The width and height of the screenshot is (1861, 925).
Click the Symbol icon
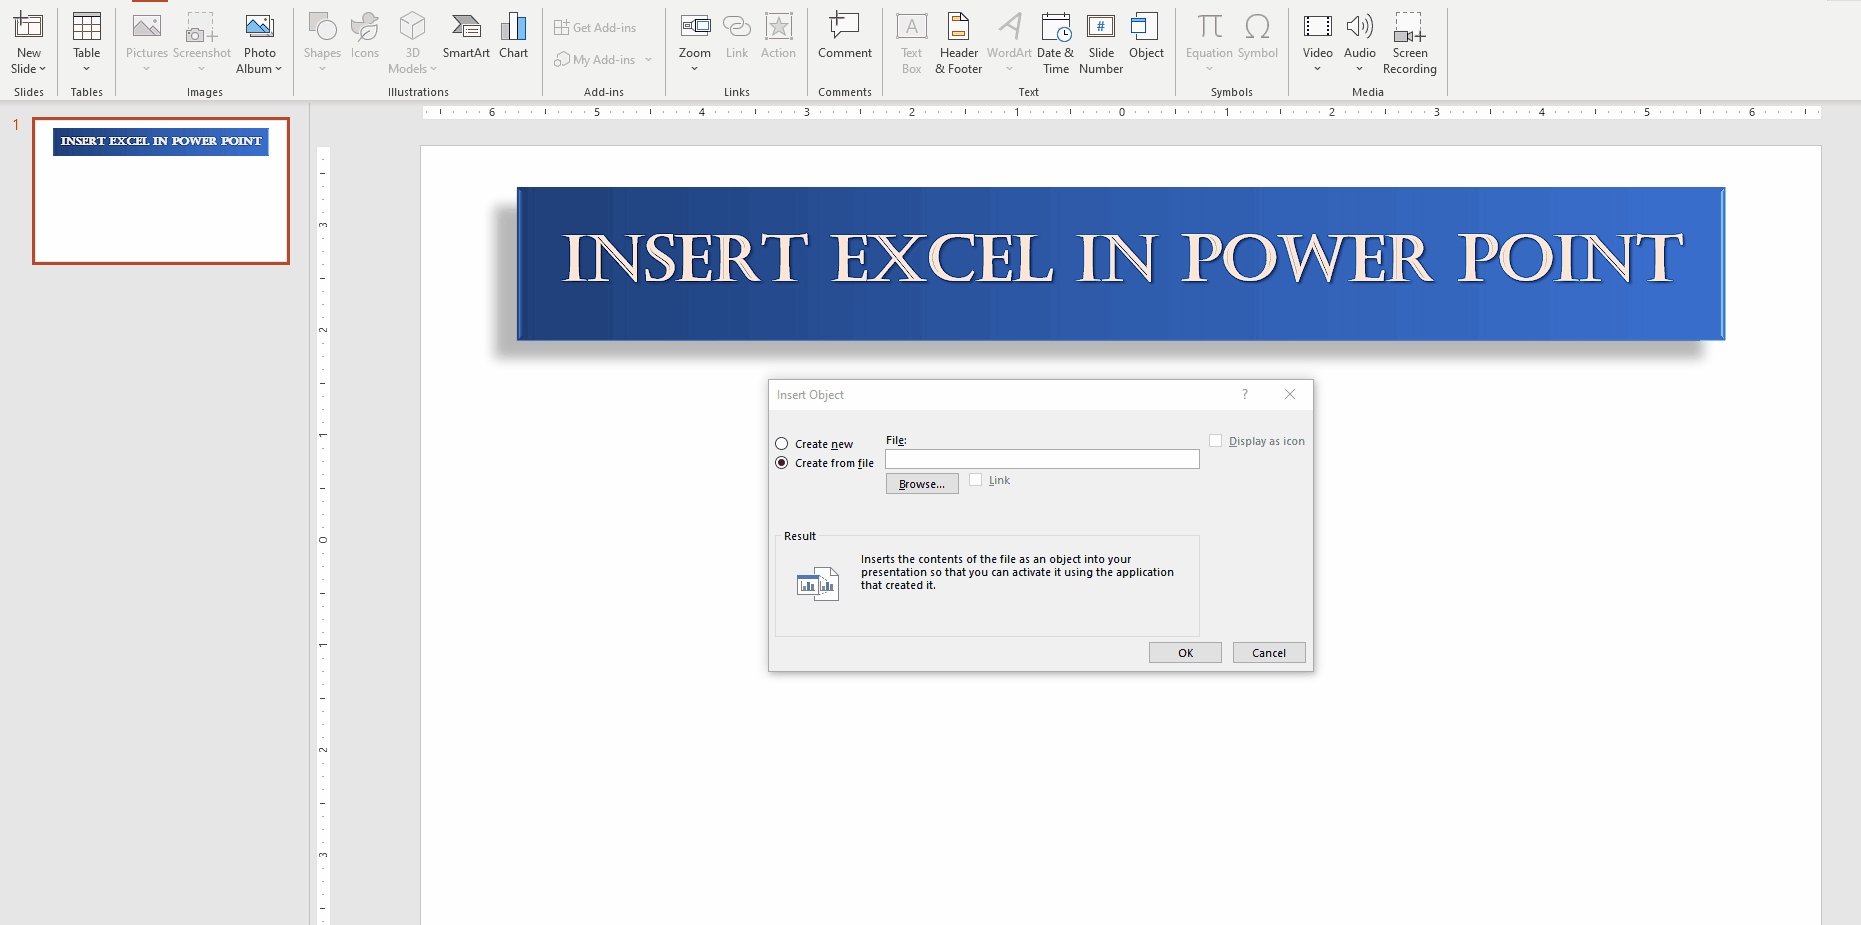point(1257,27)
